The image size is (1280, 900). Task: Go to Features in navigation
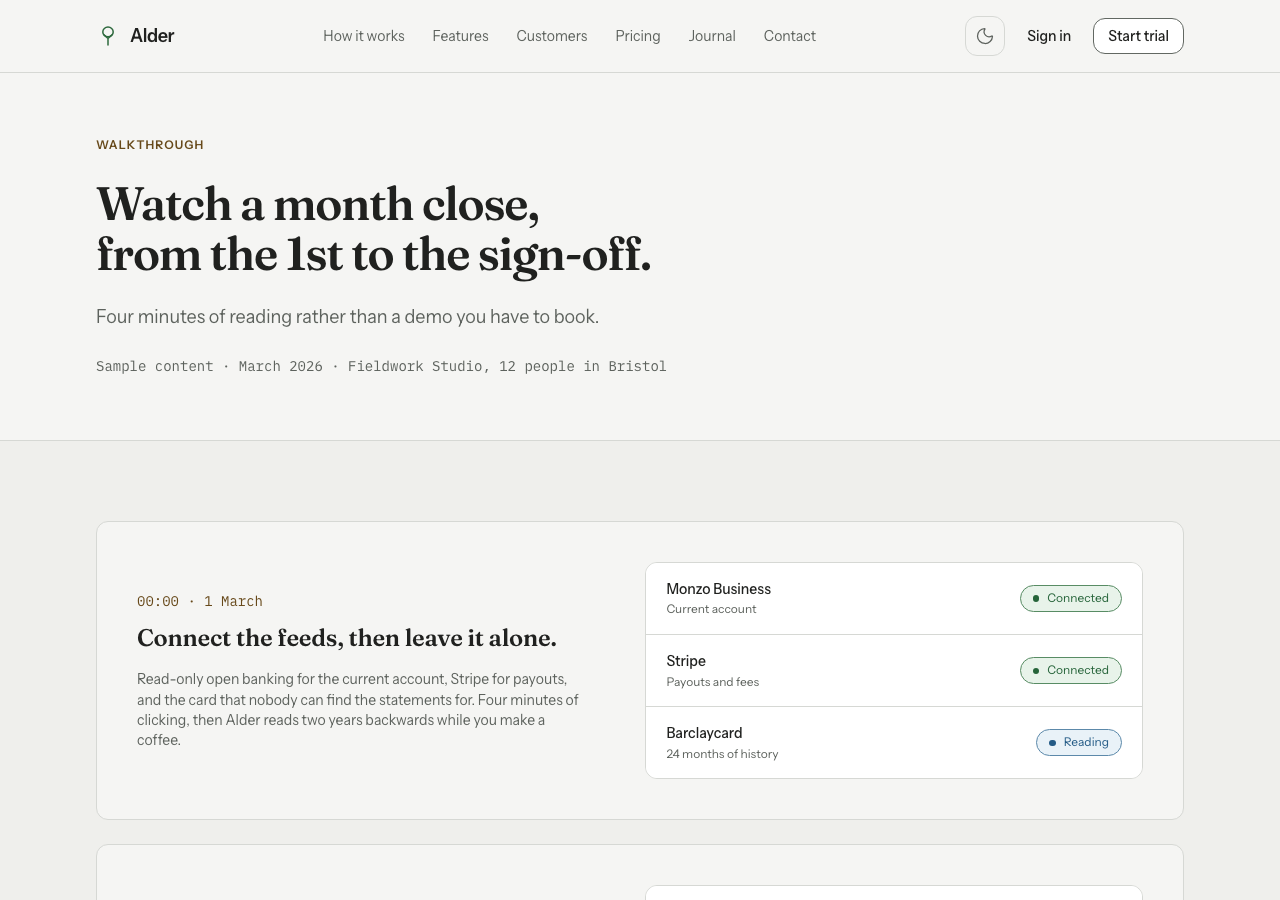click(461, 36)
